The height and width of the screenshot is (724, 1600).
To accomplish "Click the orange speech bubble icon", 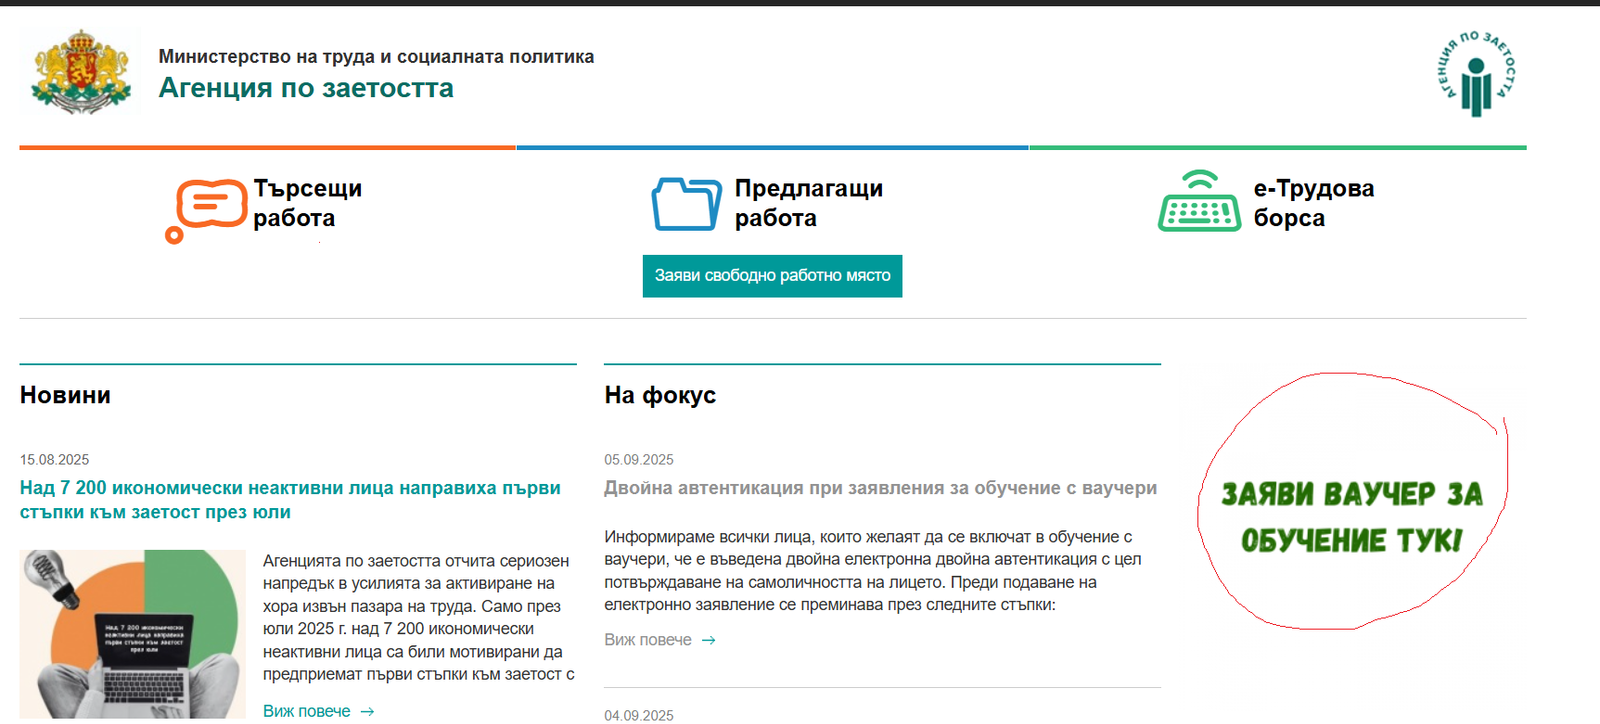I will coord(207,209).
